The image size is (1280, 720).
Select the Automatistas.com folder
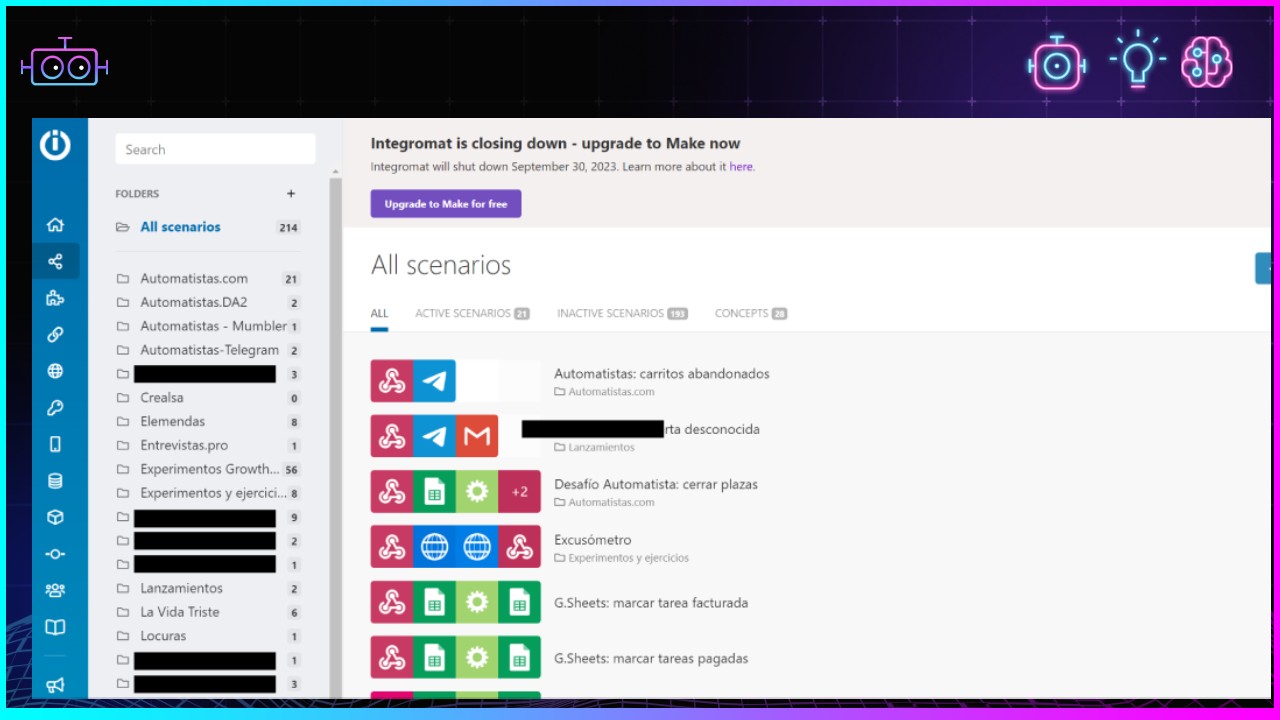(194, 279)
